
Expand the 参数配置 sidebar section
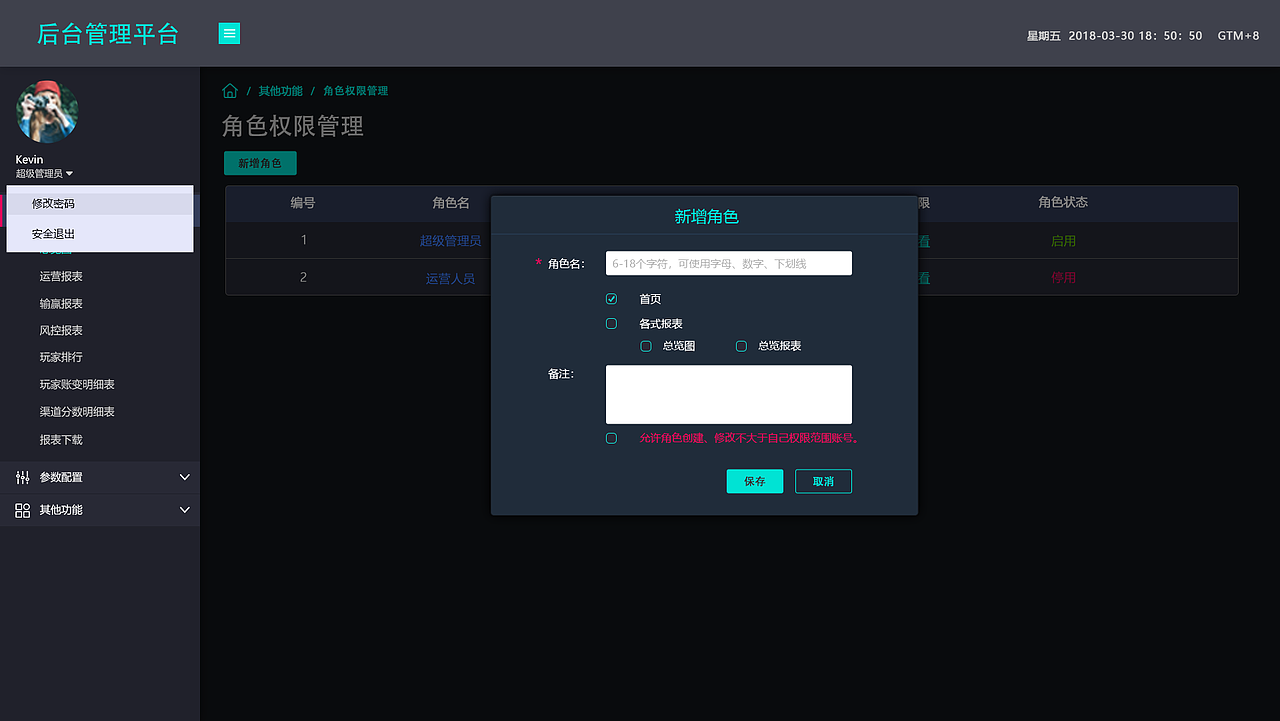click(100, 477)
